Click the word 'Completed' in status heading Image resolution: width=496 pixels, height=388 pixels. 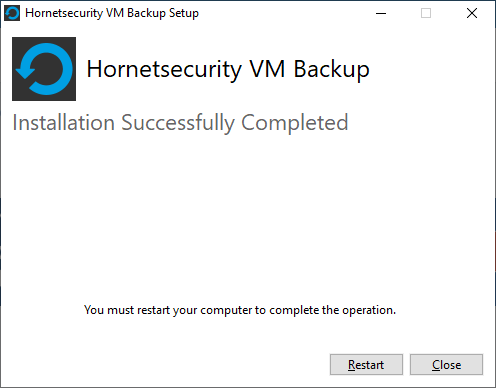(x=295, y=123)
